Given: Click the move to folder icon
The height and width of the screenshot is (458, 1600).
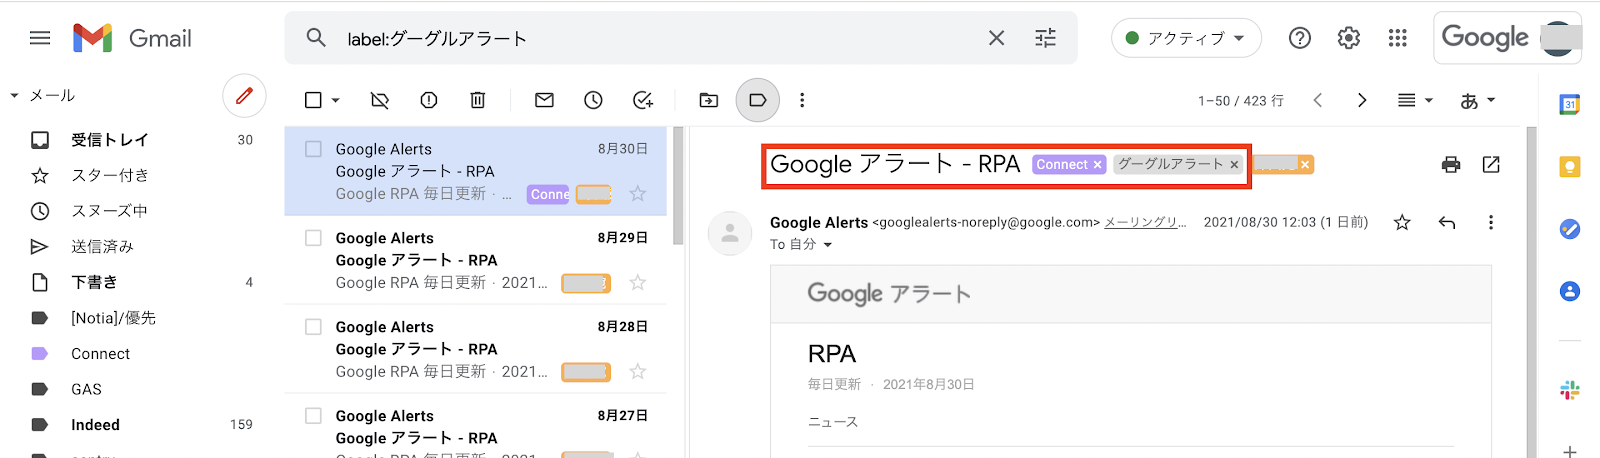Looking at the screenshot, I should (x=709, y=100).
